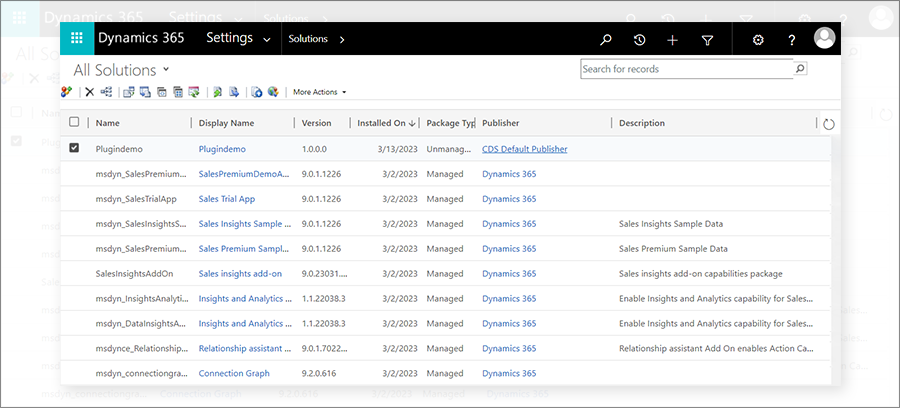Image resolution: width=900 pixels, height=408 pixels.
Task: Open advanced find filter icon
Action: [708, 40]
